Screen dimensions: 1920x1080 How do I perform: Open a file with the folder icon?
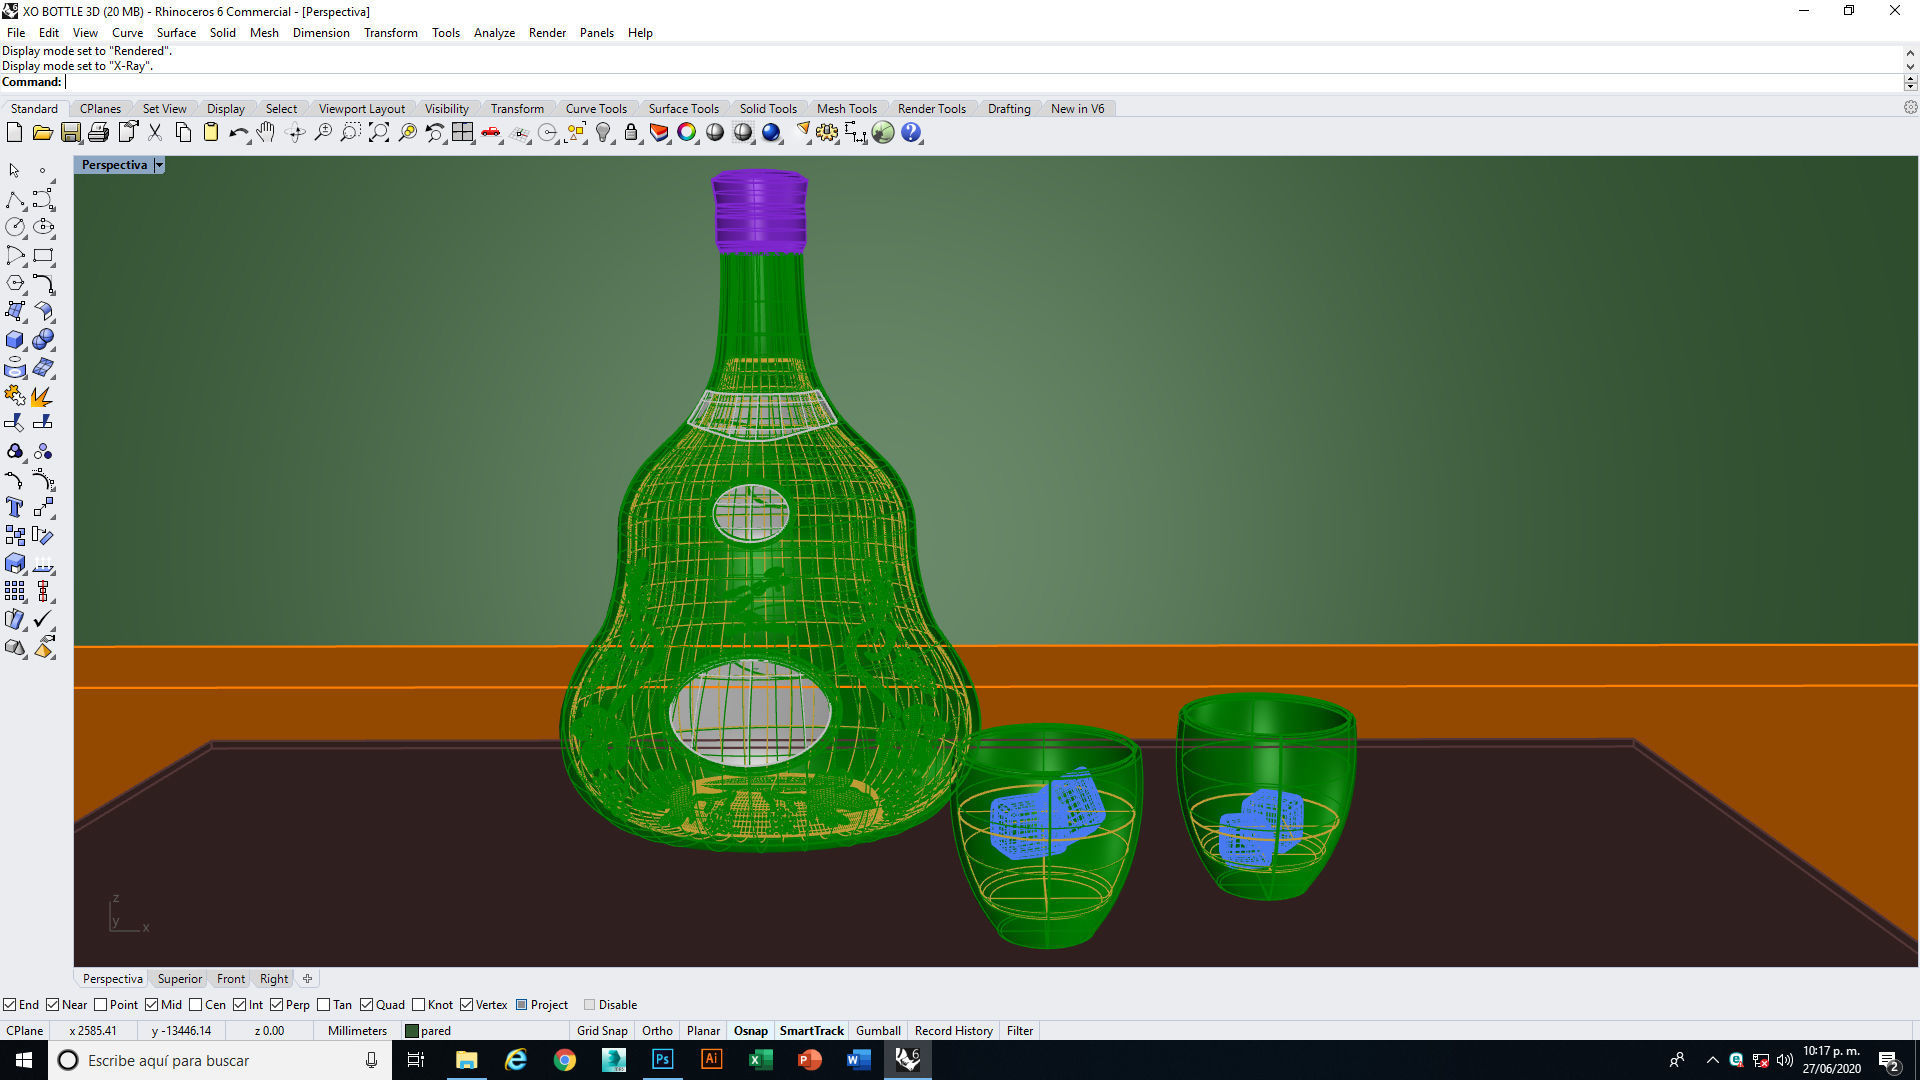click(x=42, y=132)
